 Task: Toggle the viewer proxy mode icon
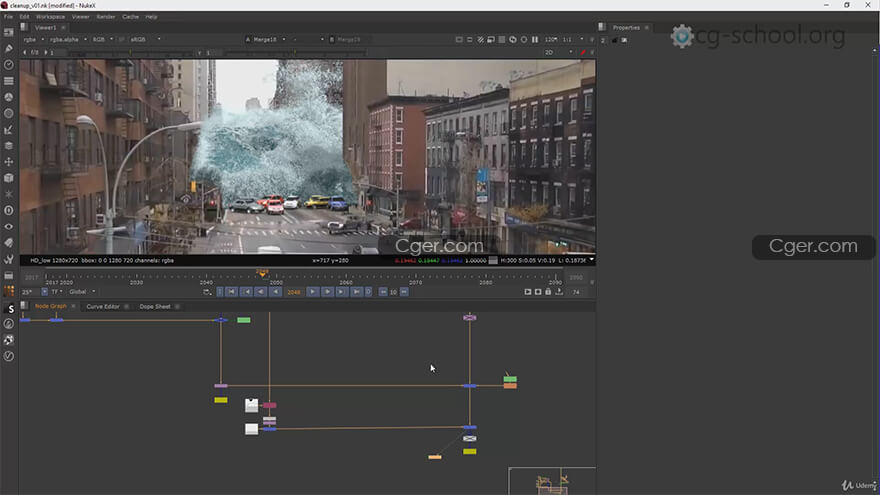click(502, 40)
